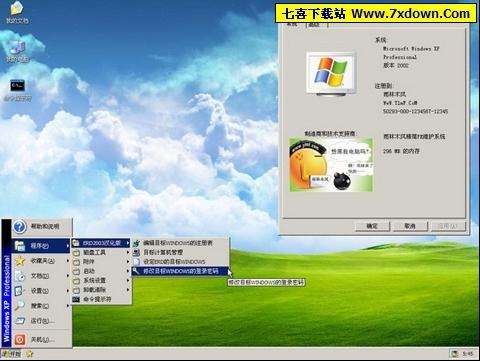
Task: Click the system tray icon beside clock
Action: [x=454, y=354]
